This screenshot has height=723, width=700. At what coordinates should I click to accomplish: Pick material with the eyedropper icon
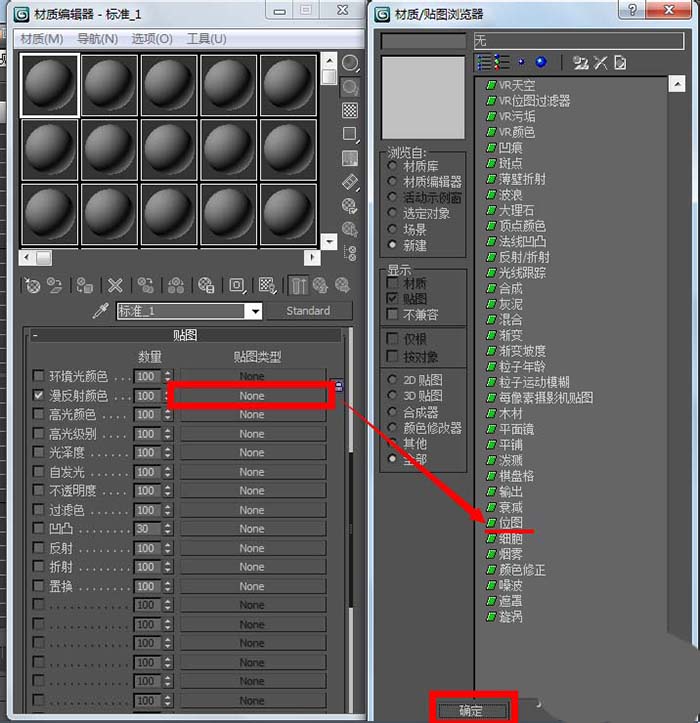pyautogui.click(x=101, y=311)
